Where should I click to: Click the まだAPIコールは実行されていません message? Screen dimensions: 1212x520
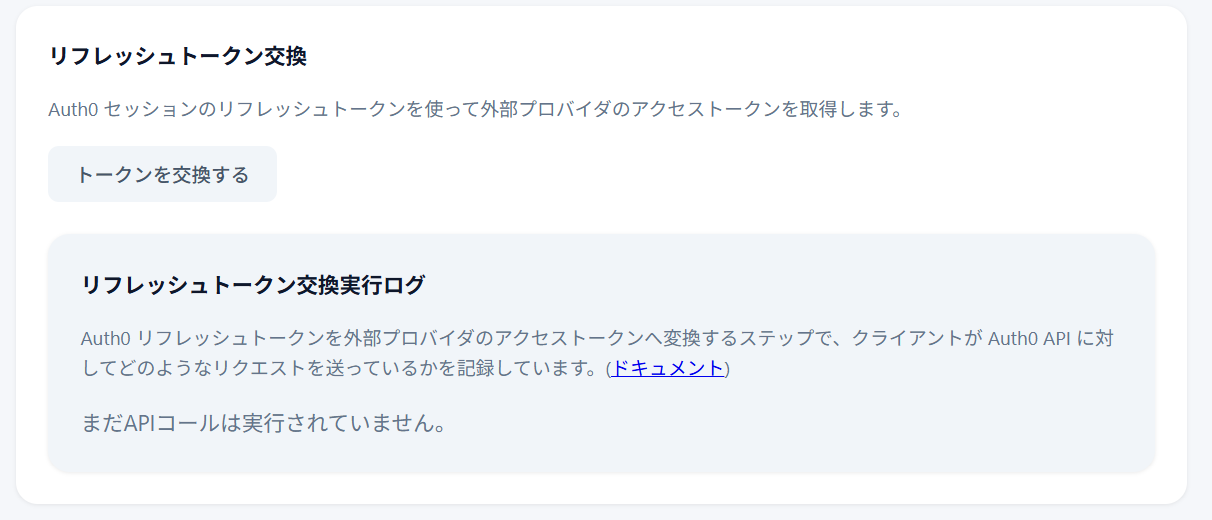(263, 423)
